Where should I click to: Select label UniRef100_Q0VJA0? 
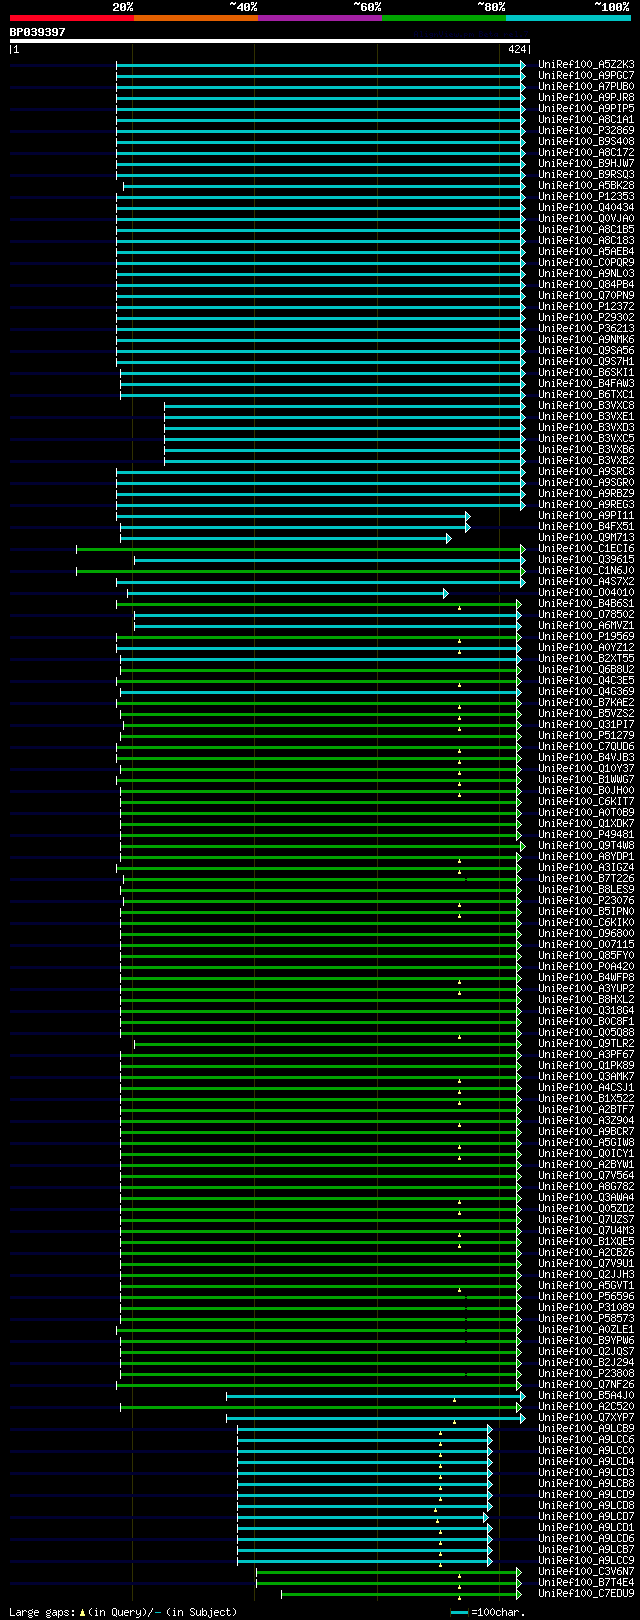click(x=586, y=219)
